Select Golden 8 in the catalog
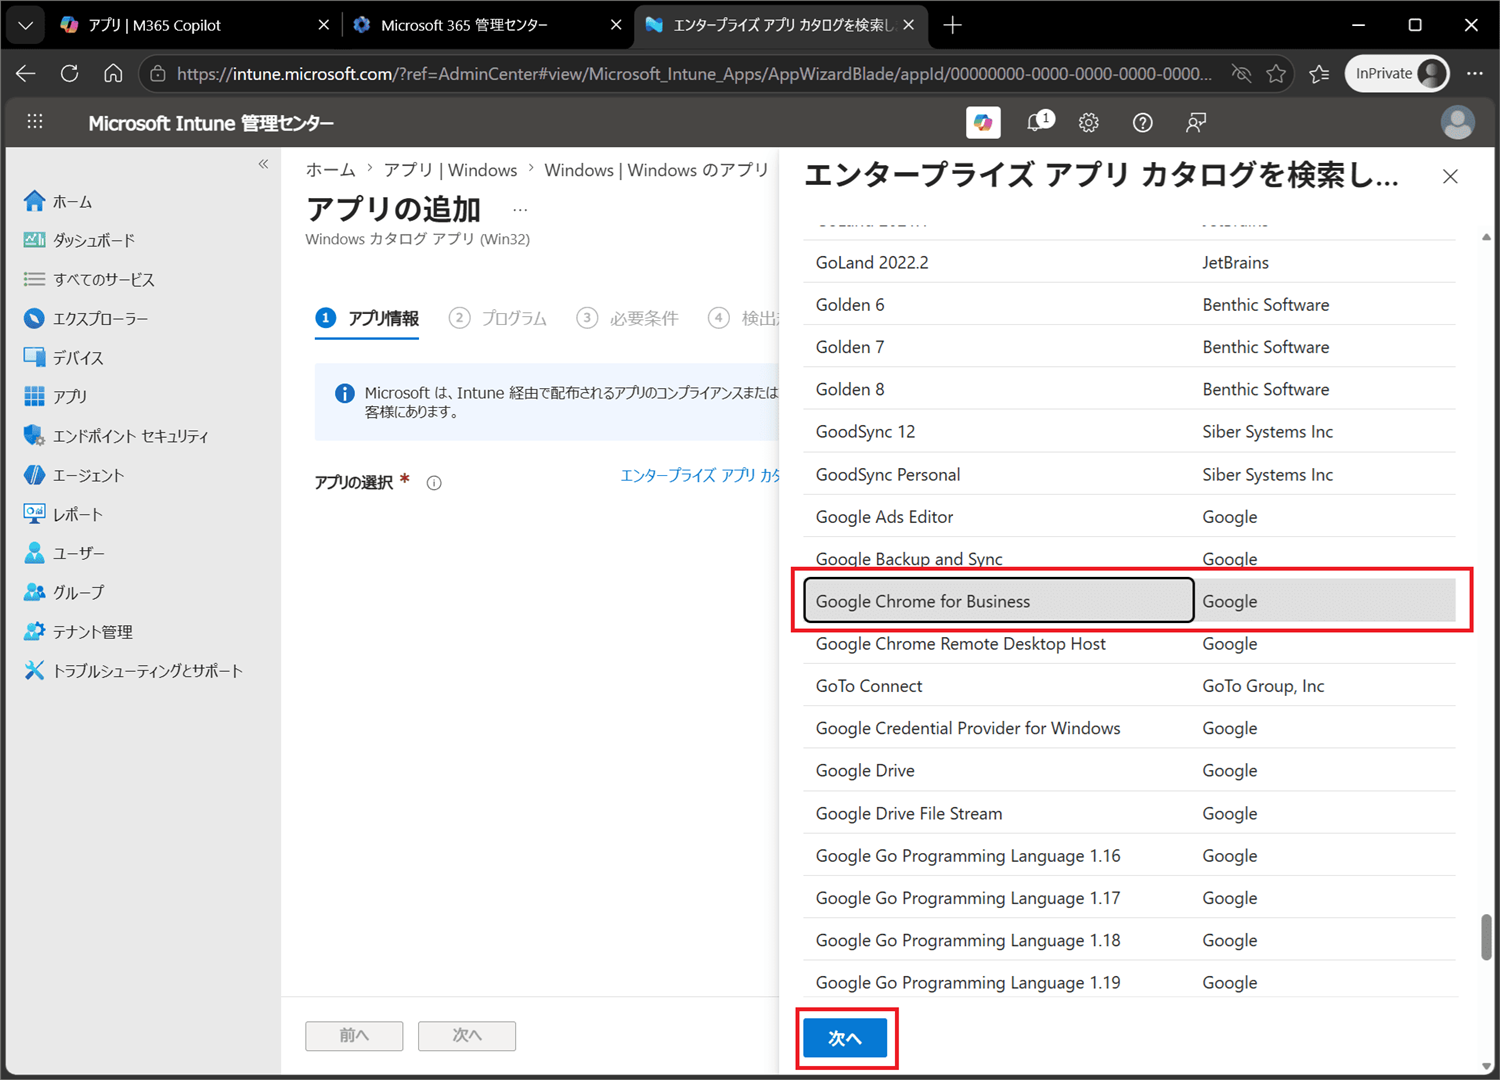The height and width of the screenshot is (1080, 1500). click(1130, 389)
